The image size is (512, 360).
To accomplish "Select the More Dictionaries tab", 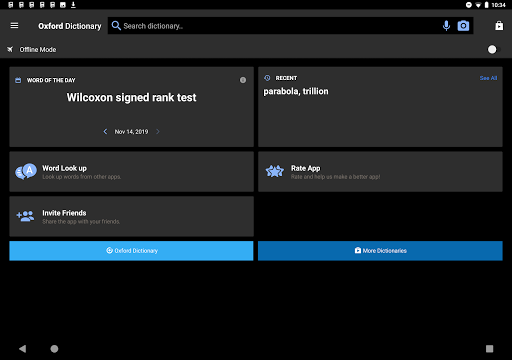I will 380,251.
